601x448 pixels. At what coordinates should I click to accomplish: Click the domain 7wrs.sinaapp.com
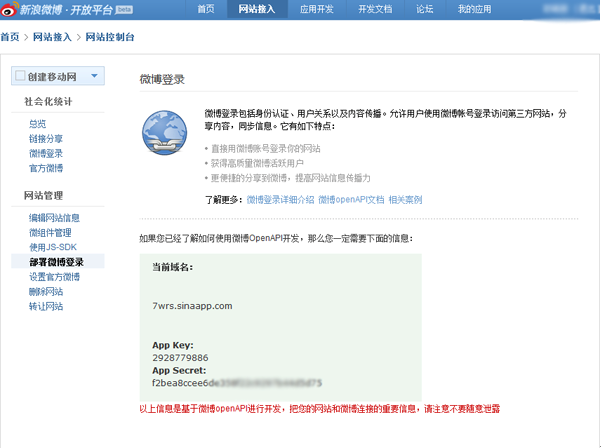tap(192, 306)
